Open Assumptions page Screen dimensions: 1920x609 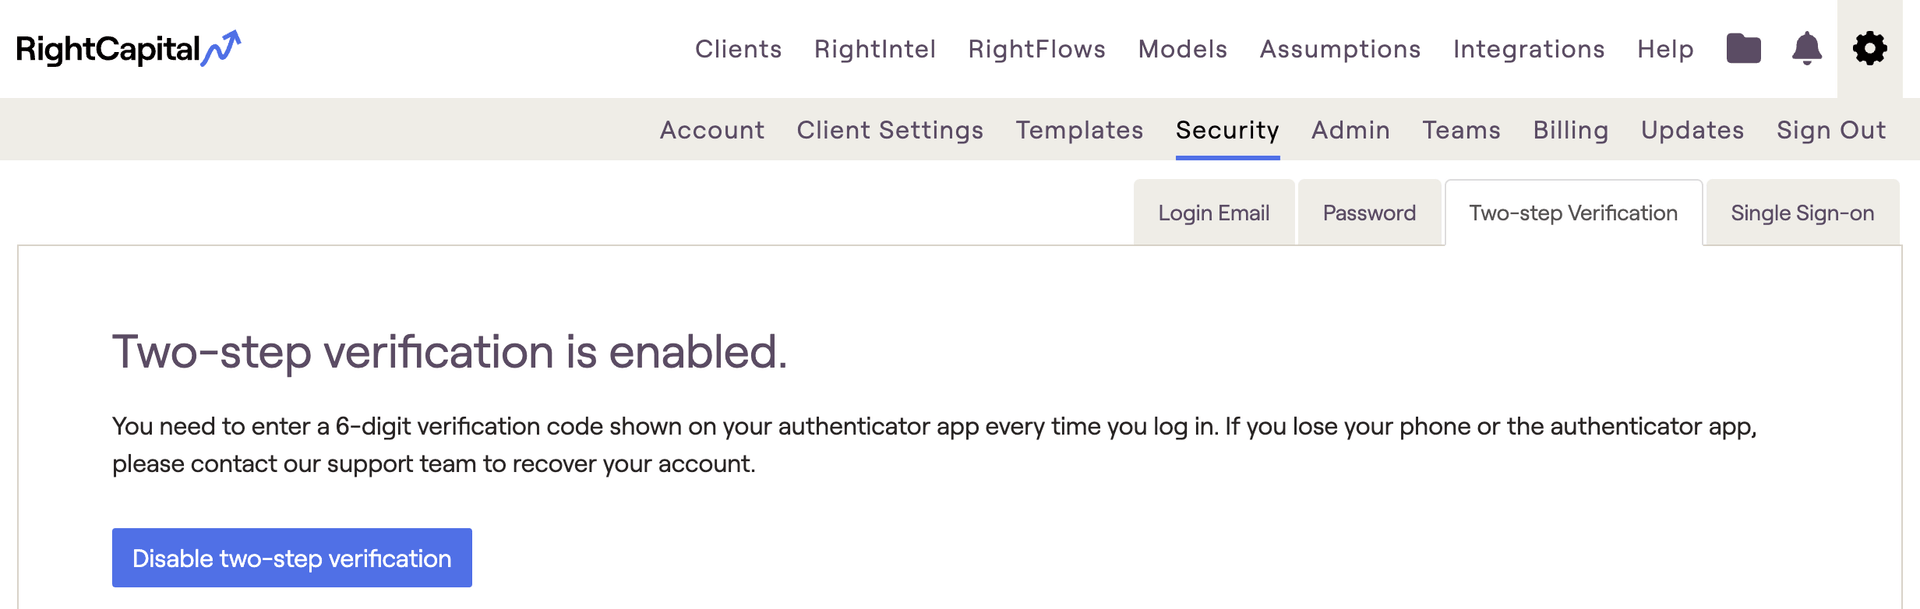click(x=1340, y=49)
